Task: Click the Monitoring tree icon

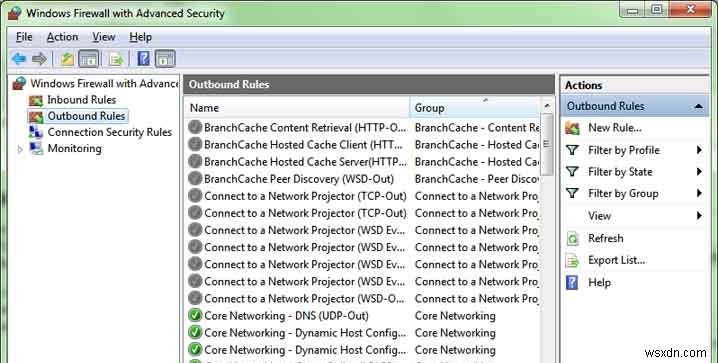Action: pyautogui.click(x=36, y=149)
